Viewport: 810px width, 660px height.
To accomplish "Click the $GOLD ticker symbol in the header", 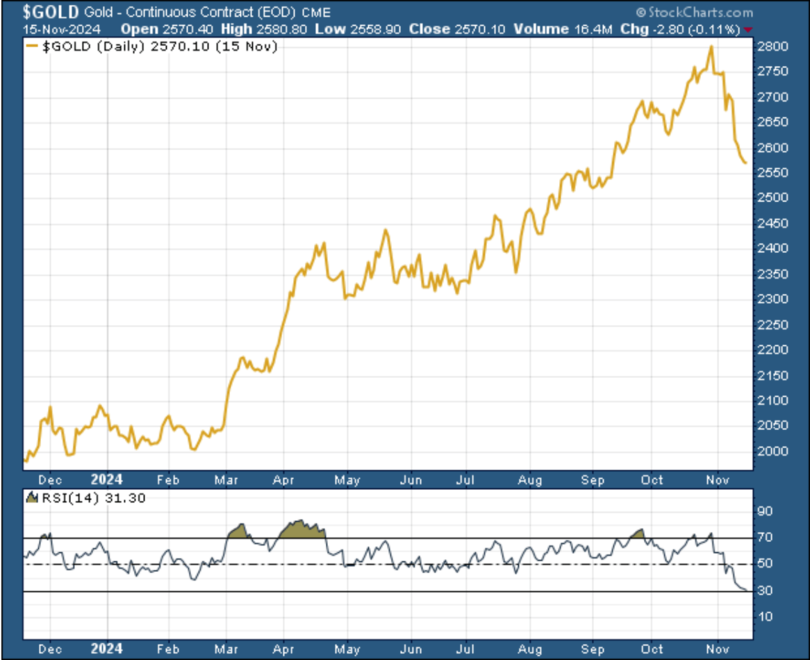I will pyautogui.click(x=51, y=11).
